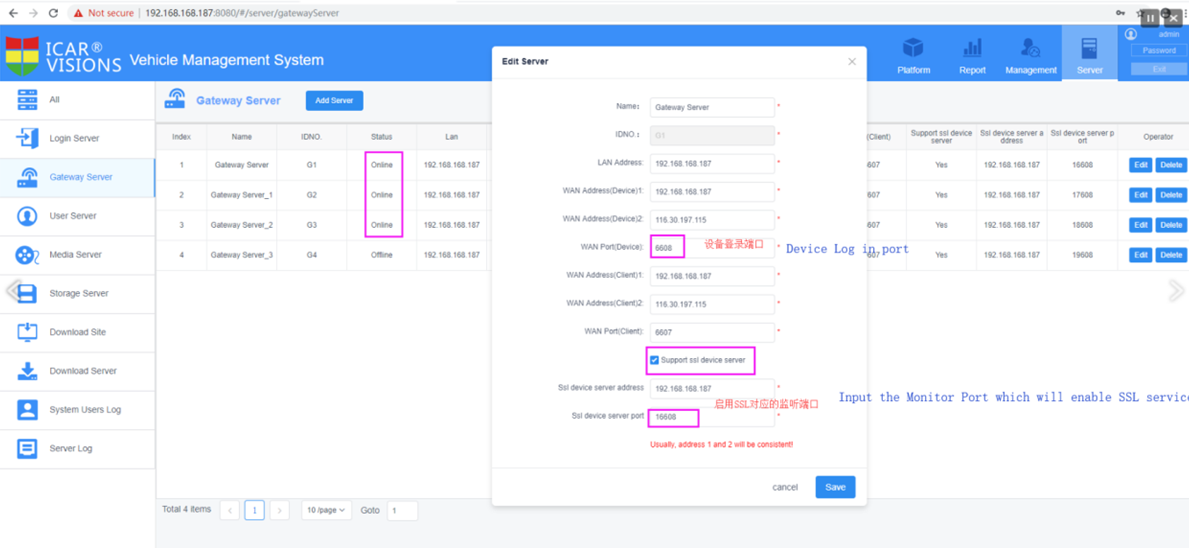Click the WAN Address(Device)2 field

pos(712,220)
